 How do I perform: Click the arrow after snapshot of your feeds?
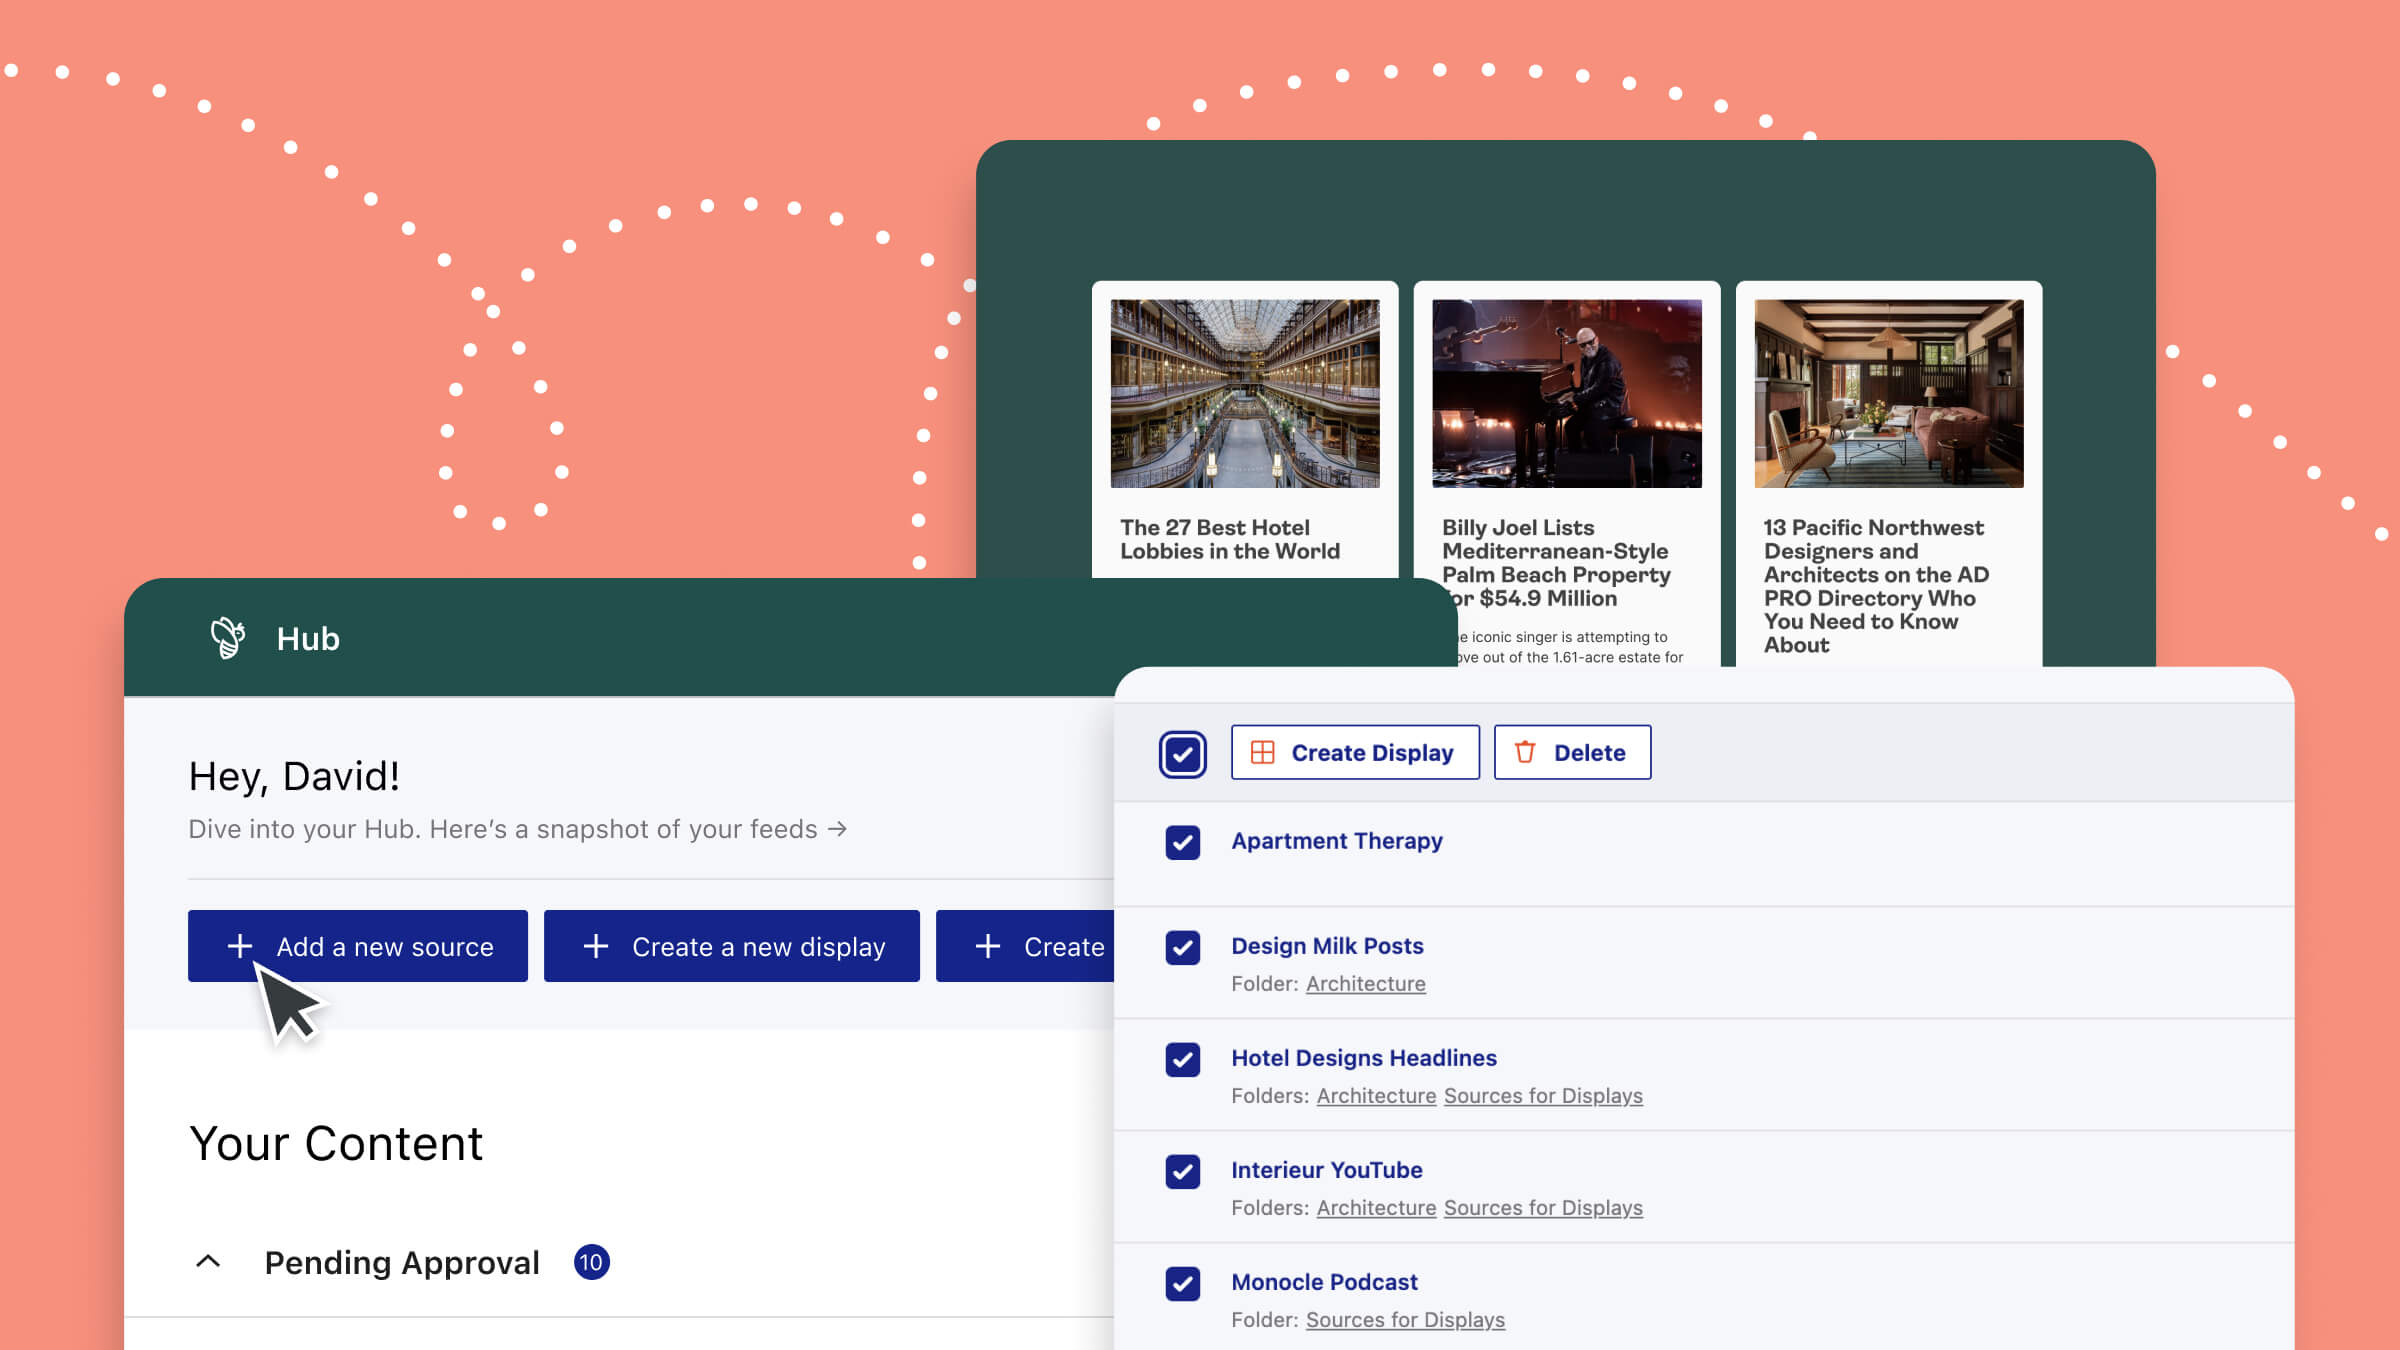click(x=838, y=829)
